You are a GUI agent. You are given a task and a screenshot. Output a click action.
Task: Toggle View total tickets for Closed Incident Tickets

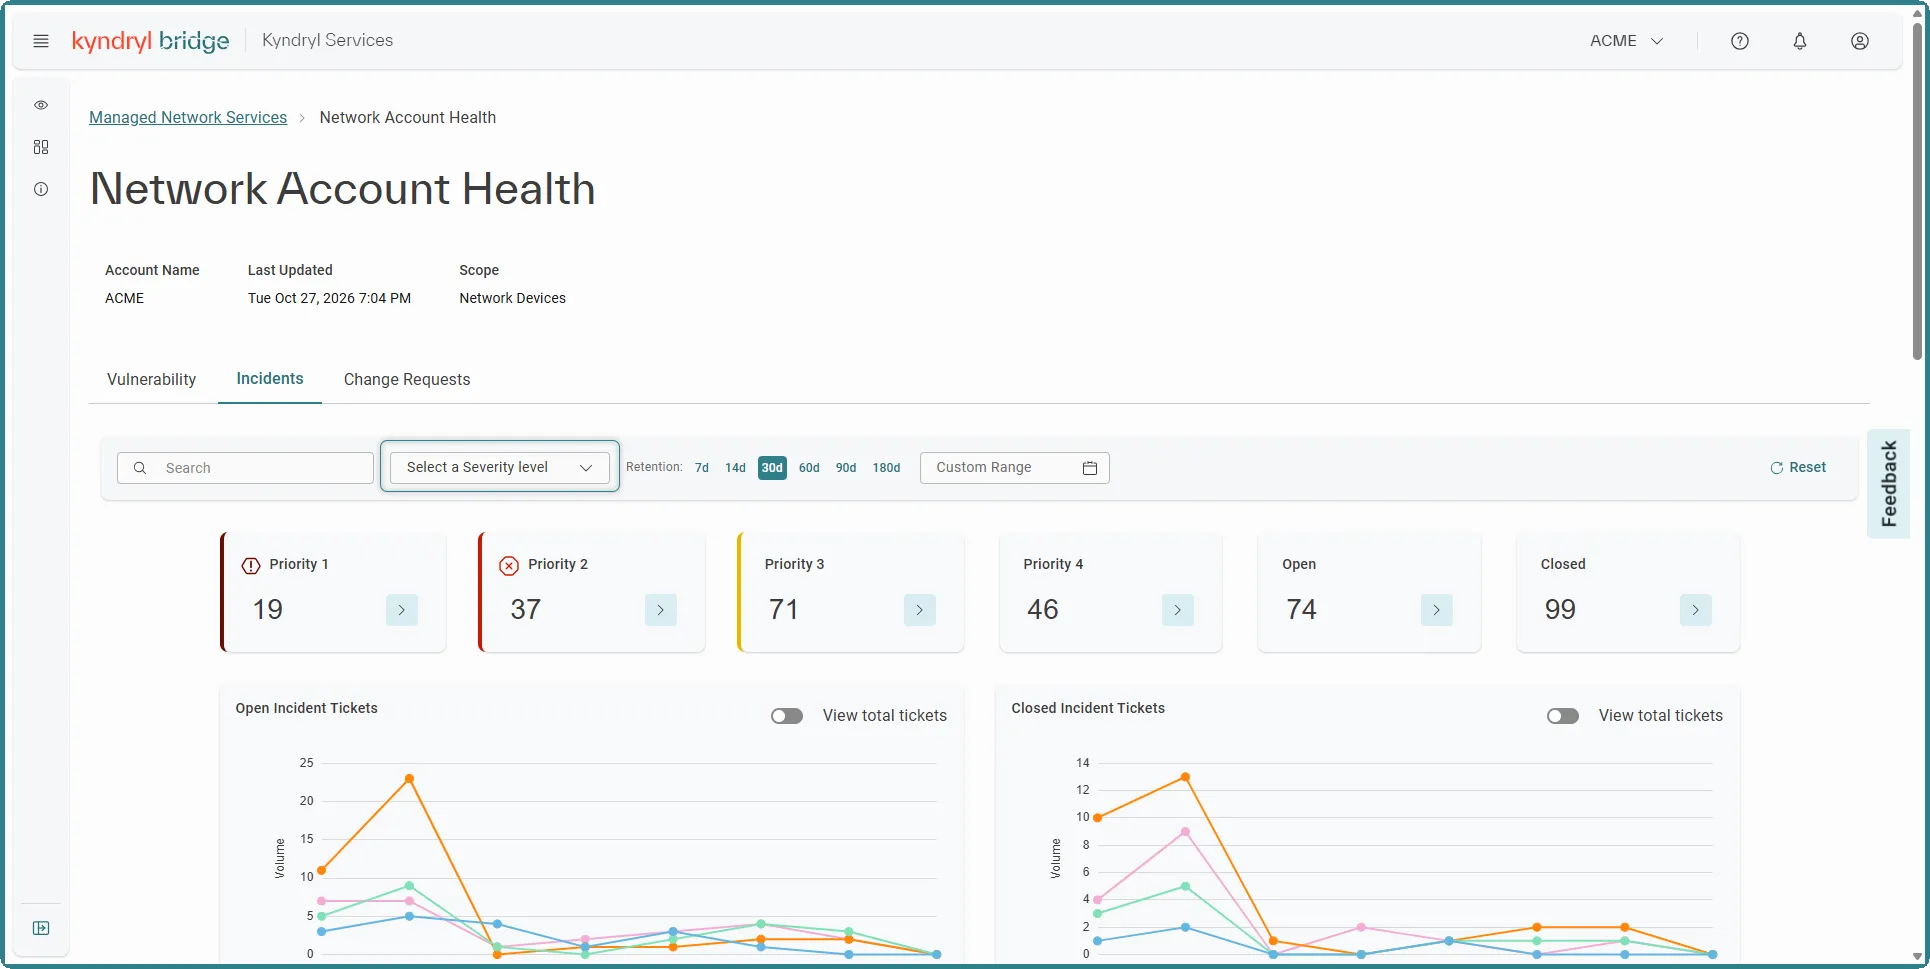point(1563,716)
